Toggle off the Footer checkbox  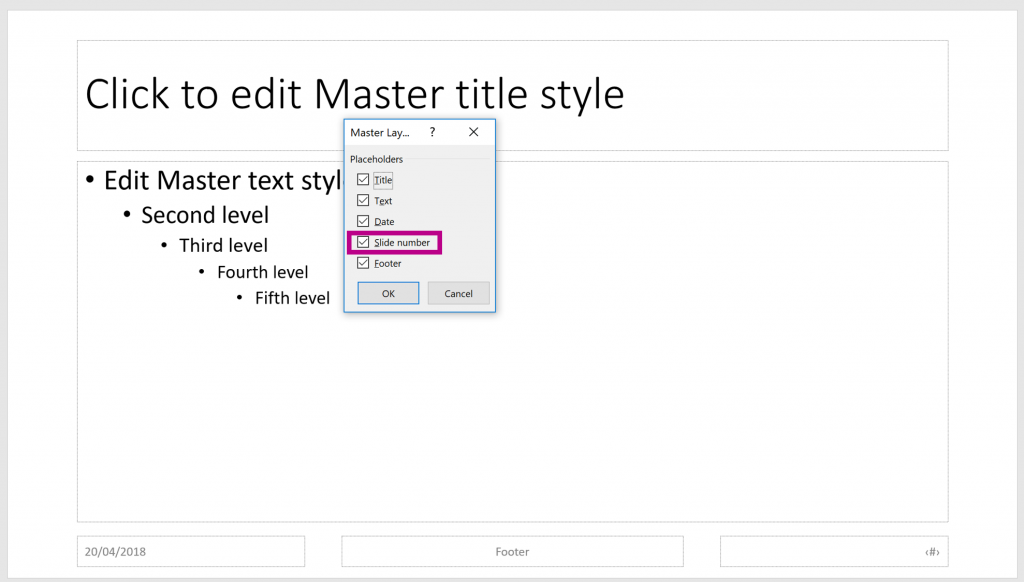363,263
